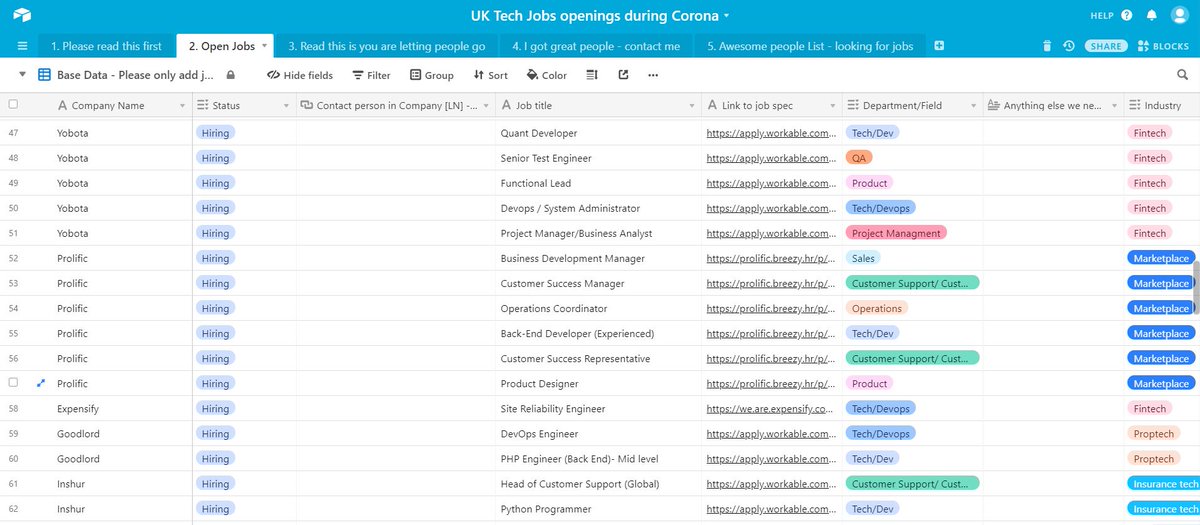Screen dimensions: 1200x525
Task: Switch to '3. Read this is you are letting people go' tab
Action: coord(387,46)
